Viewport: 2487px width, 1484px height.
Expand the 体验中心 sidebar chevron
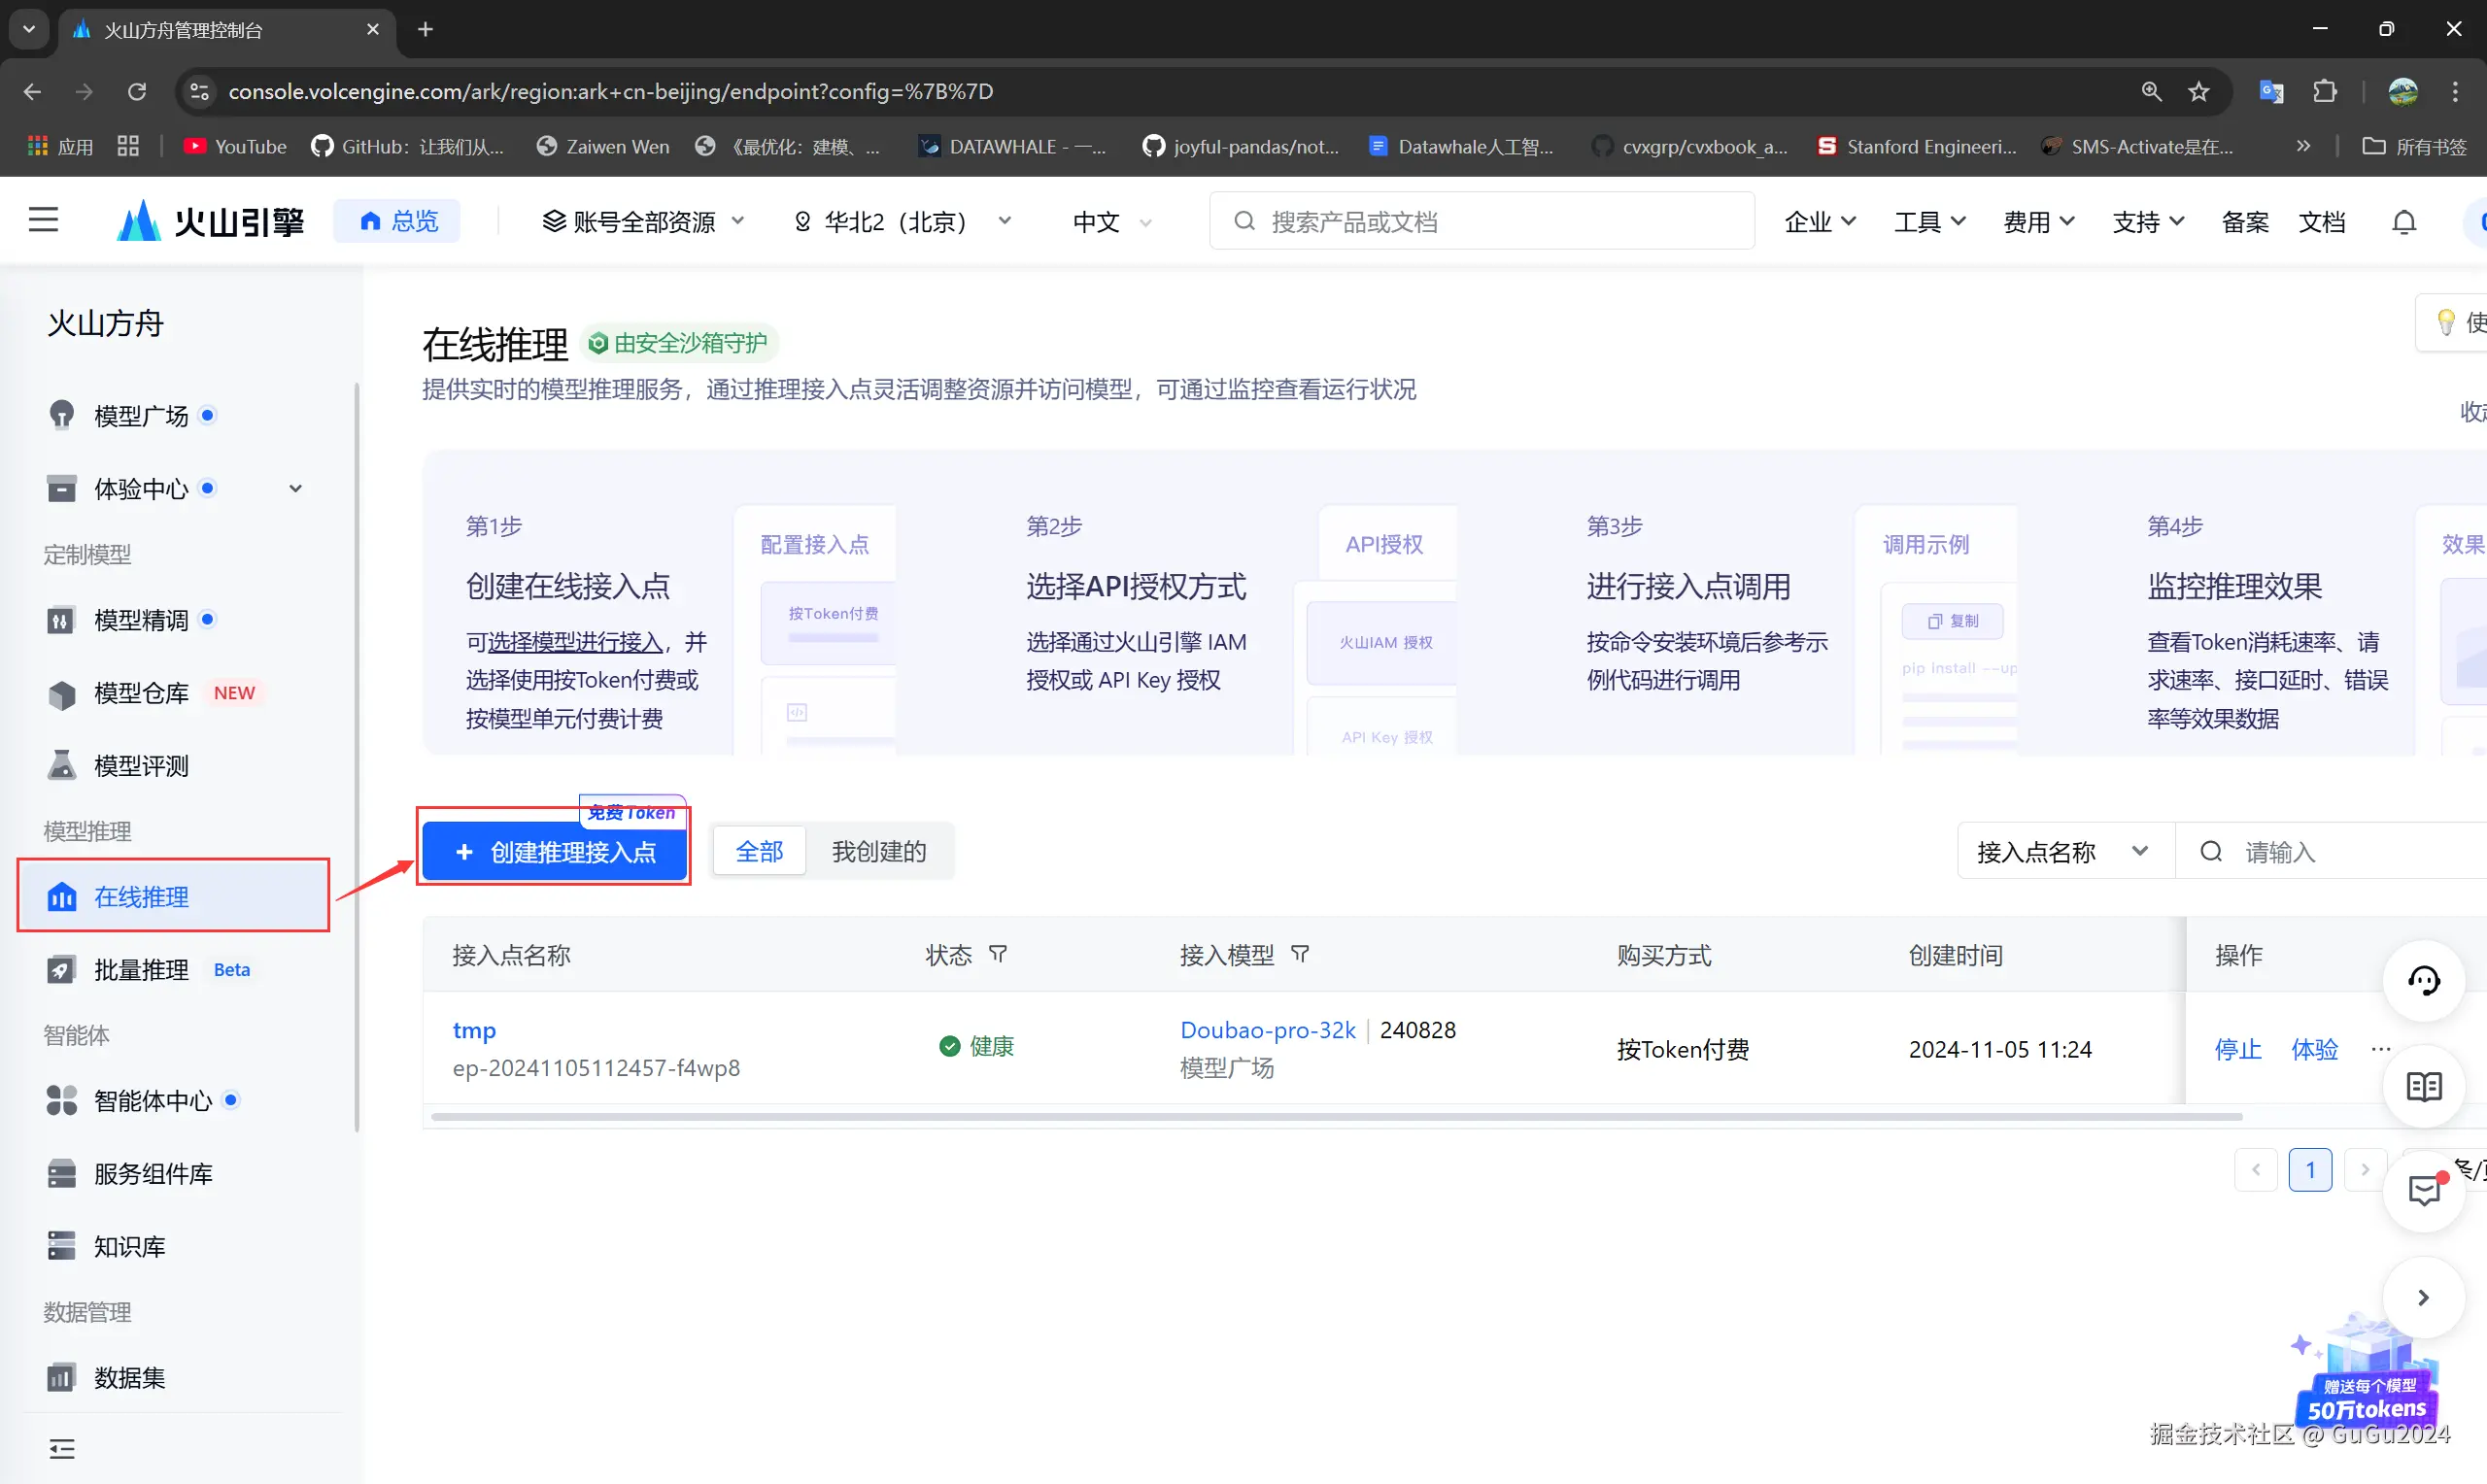tap(295, 488)
